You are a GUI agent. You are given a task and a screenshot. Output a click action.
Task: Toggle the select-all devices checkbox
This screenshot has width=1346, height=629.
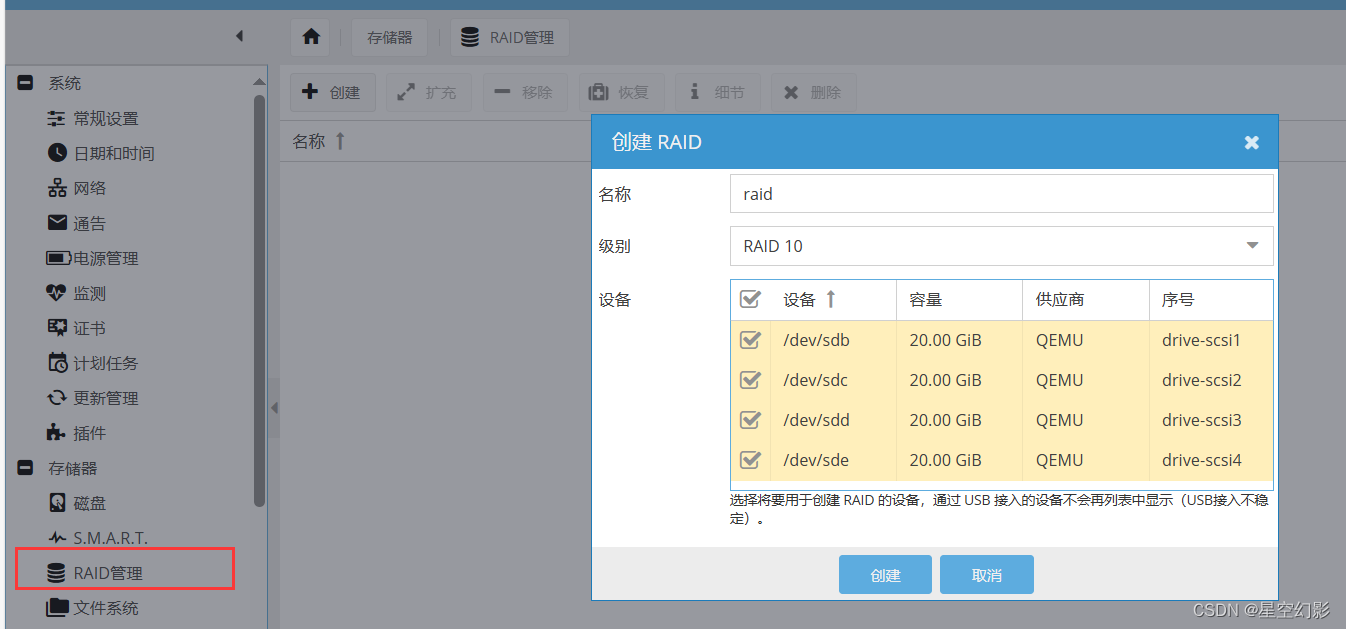751,298
